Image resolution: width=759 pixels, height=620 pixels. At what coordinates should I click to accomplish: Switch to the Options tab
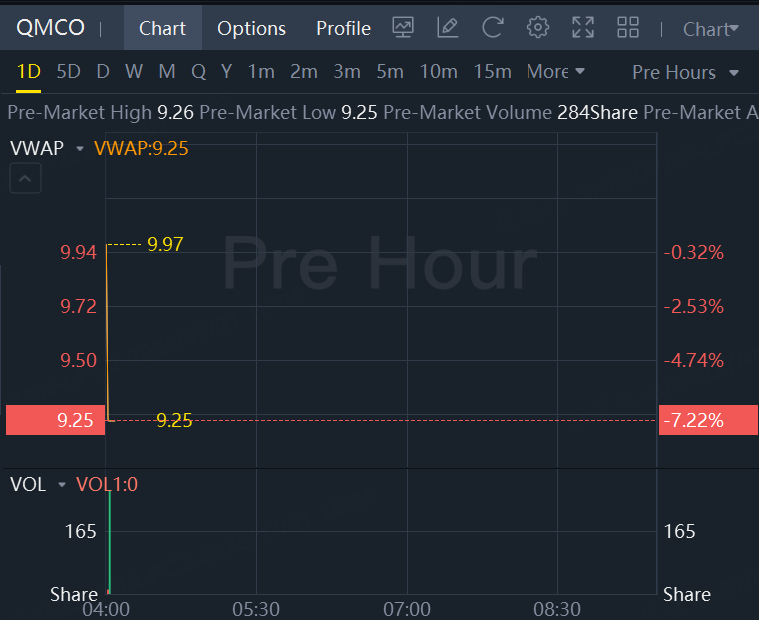251,29
